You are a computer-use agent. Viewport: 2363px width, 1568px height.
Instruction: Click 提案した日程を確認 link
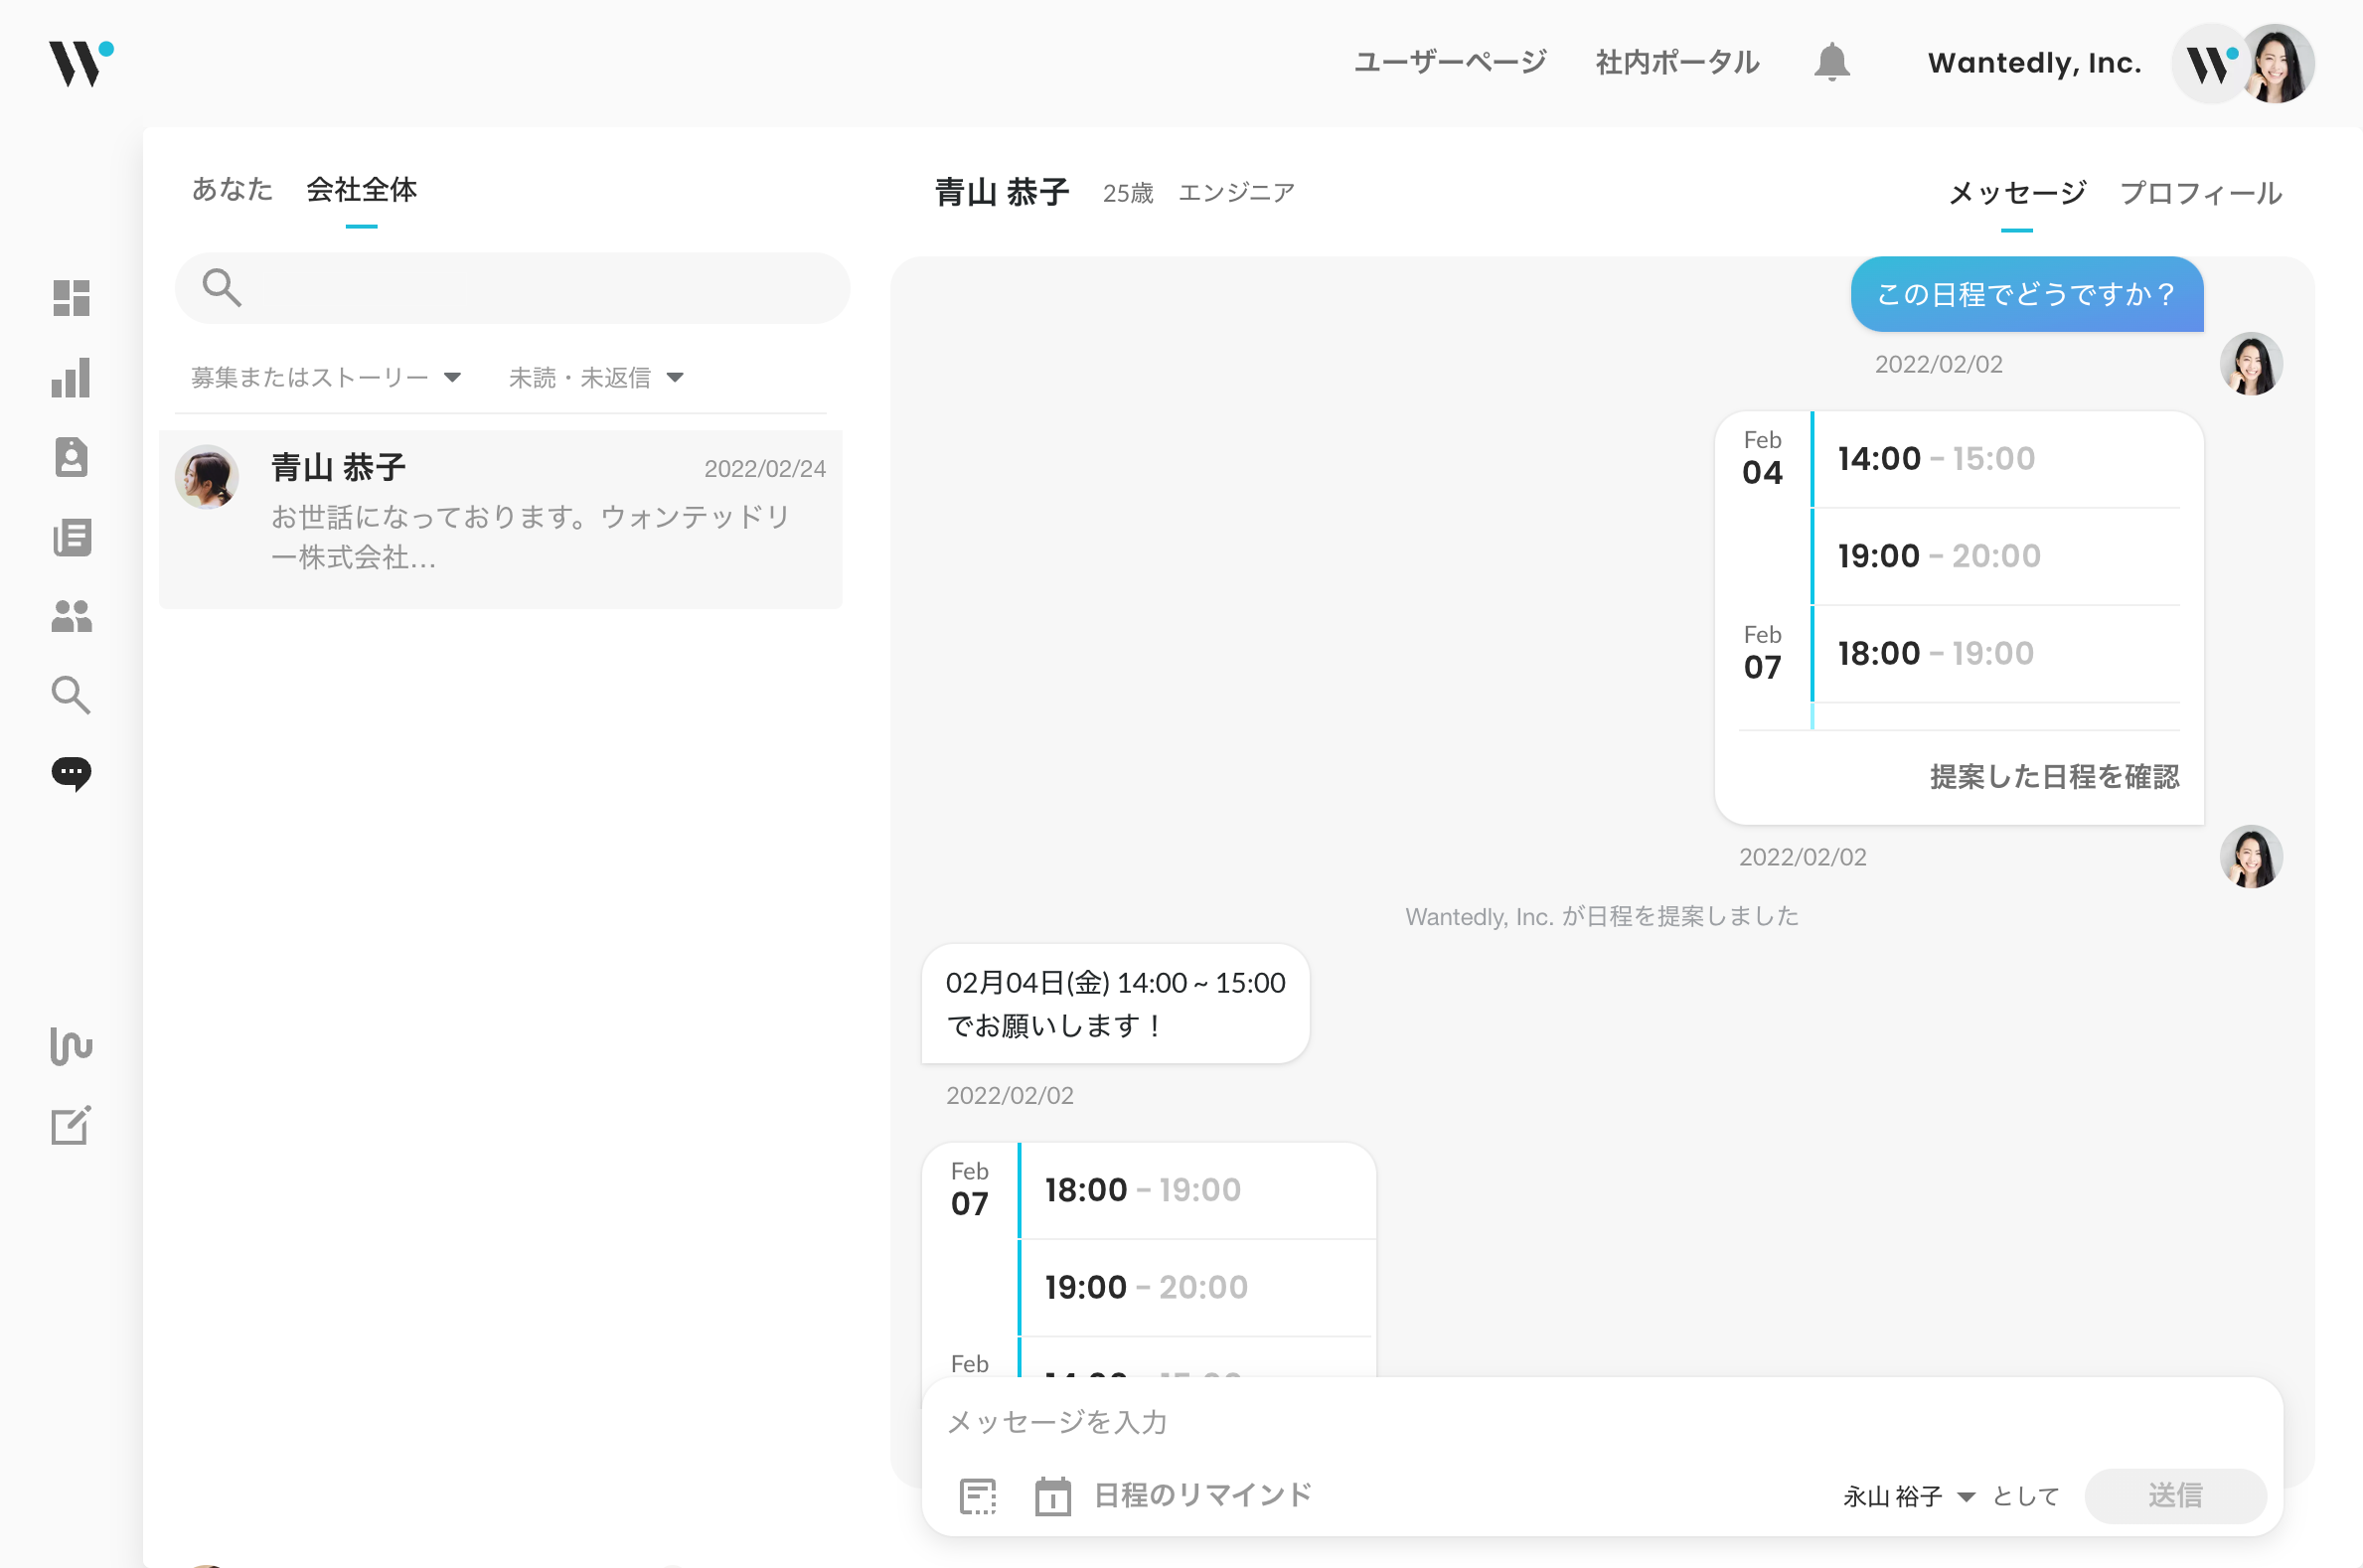[x=2053, y=777]
